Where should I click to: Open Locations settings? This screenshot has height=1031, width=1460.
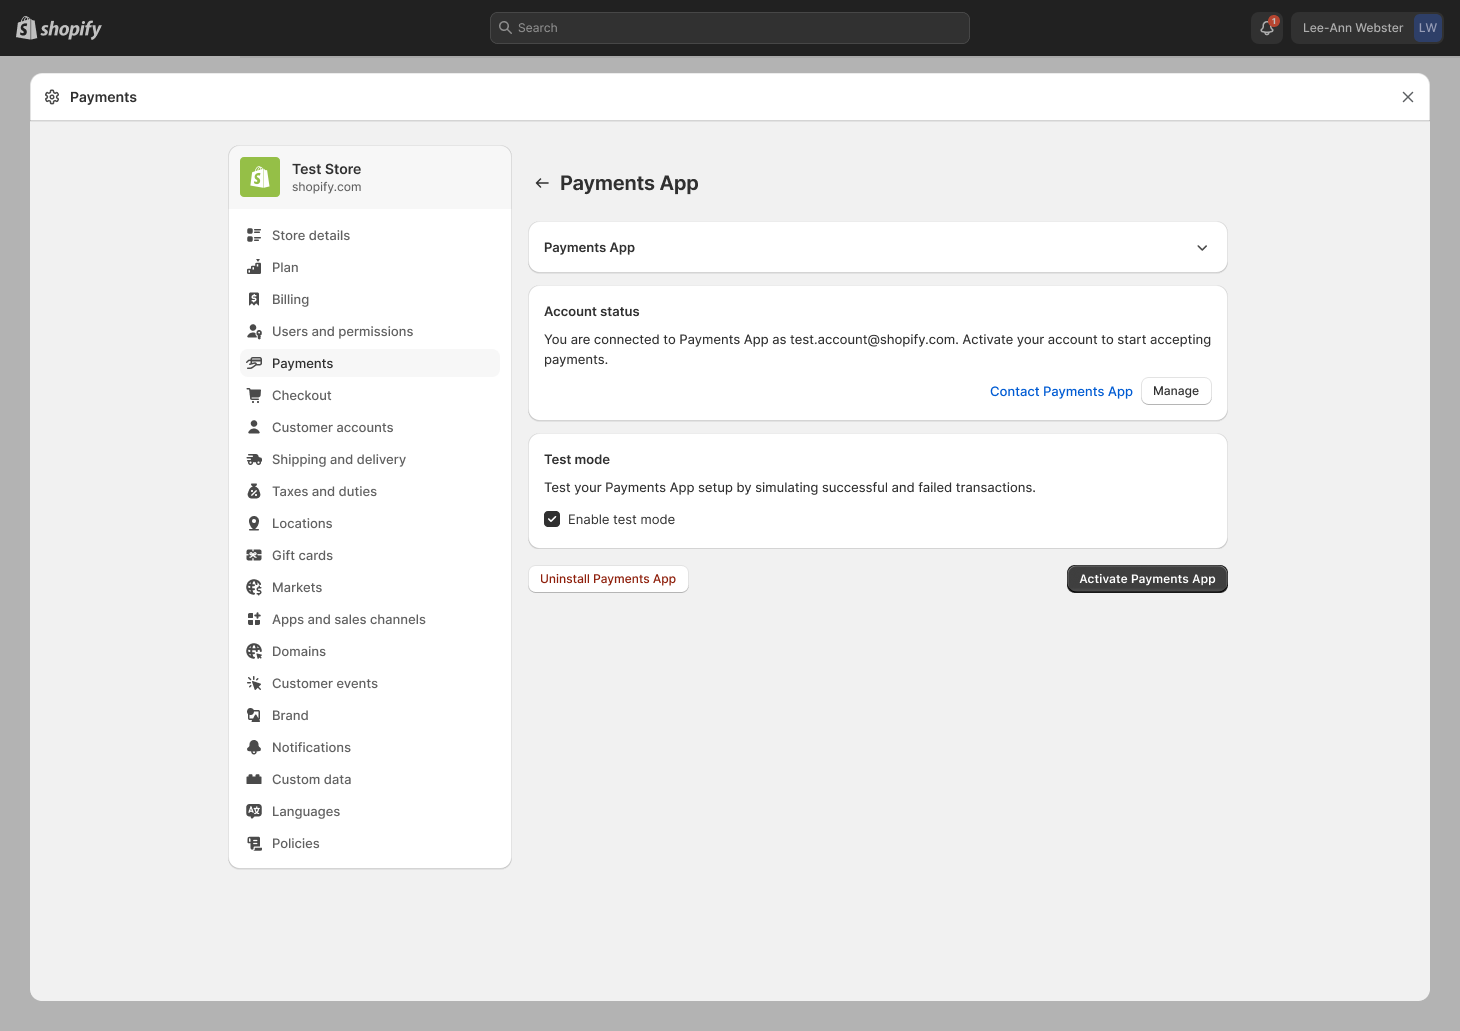(x=370, y=523)
